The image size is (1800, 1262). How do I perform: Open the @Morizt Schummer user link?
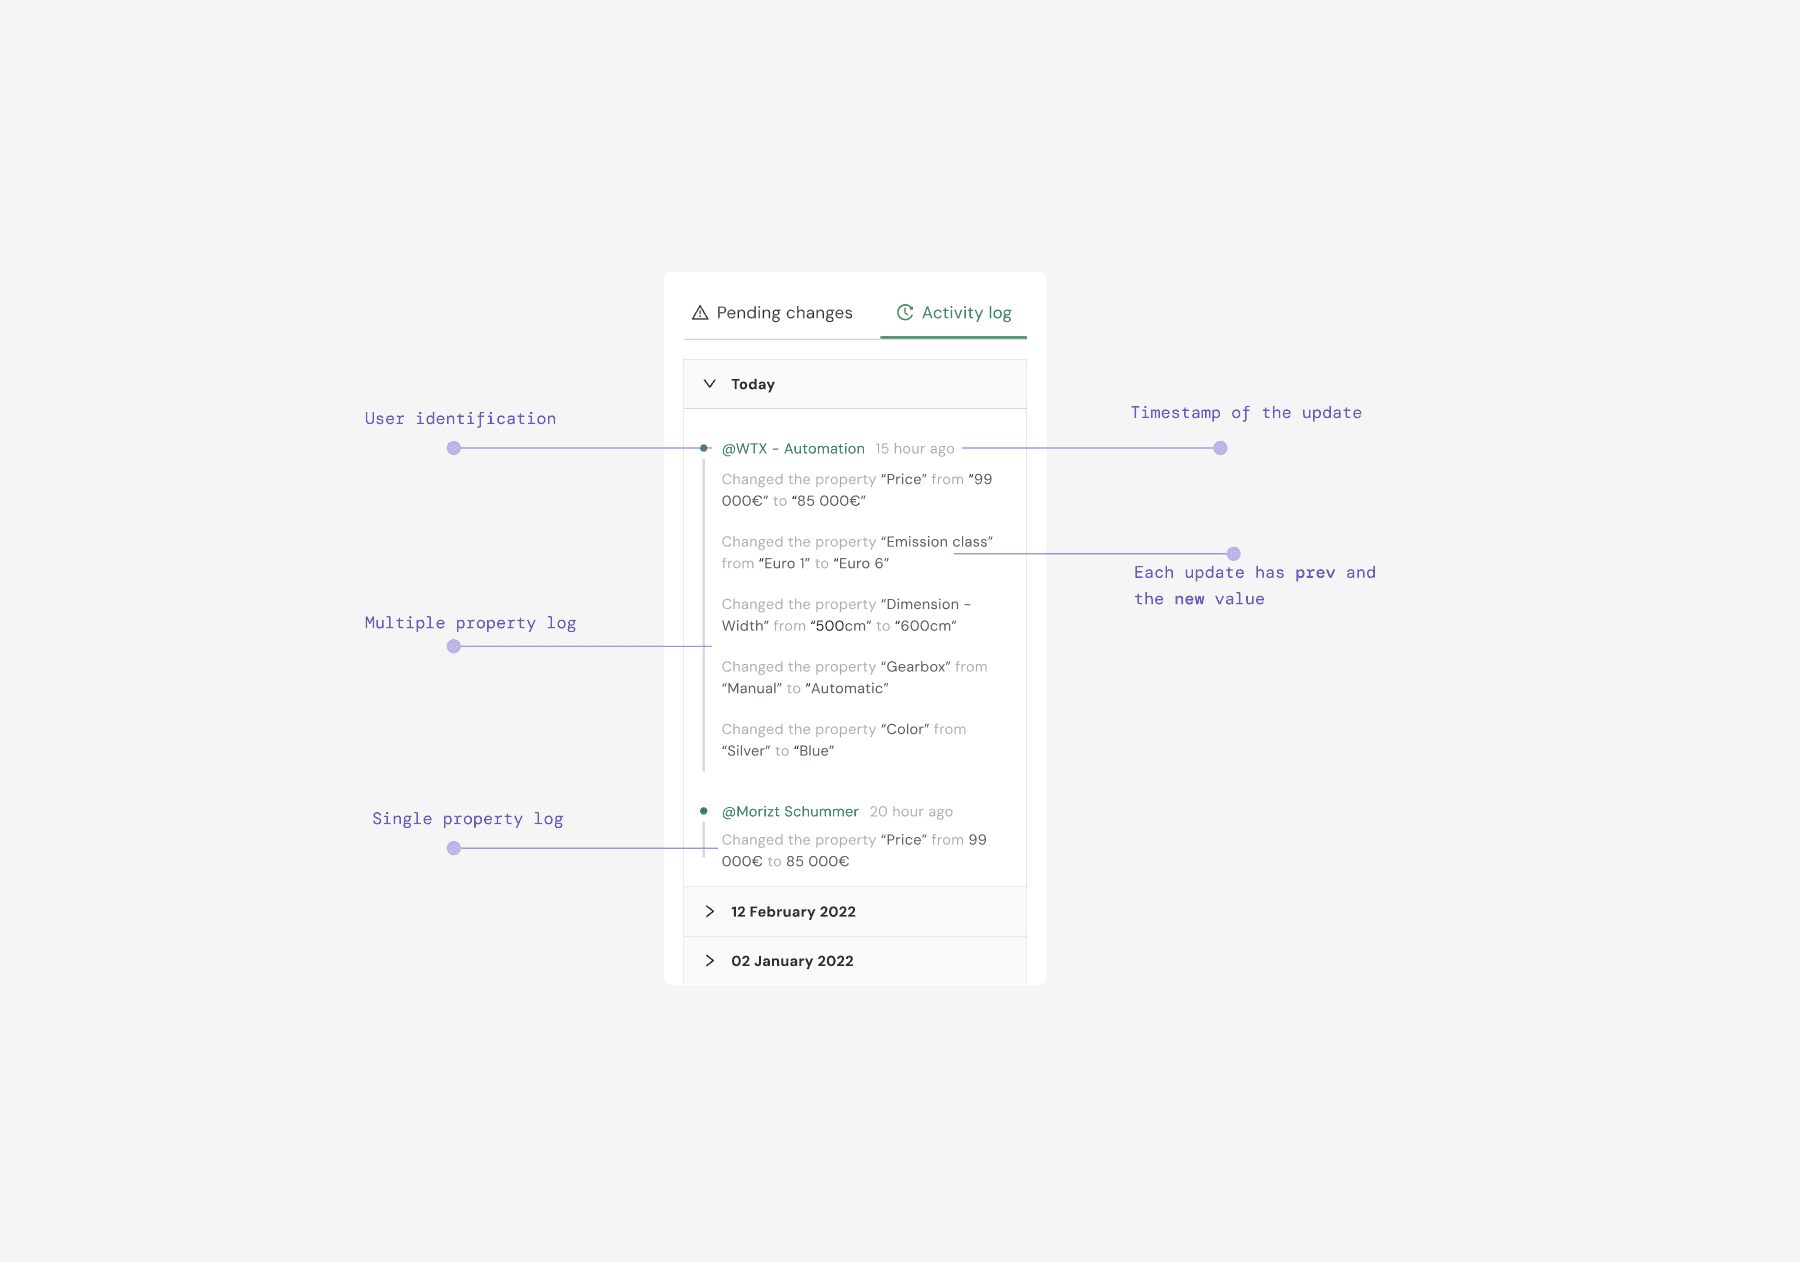coord(790,812)
